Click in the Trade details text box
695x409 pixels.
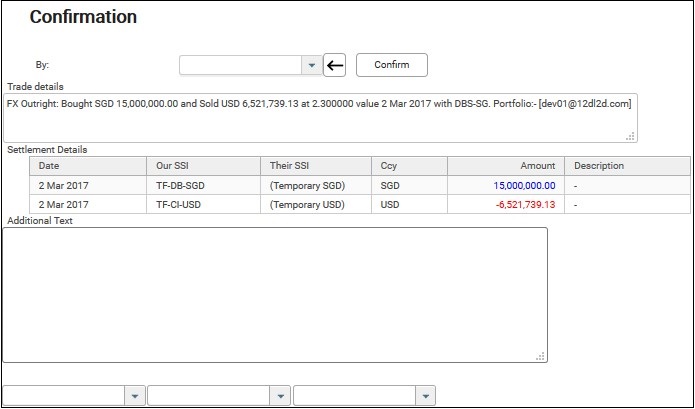click(319, 118)
